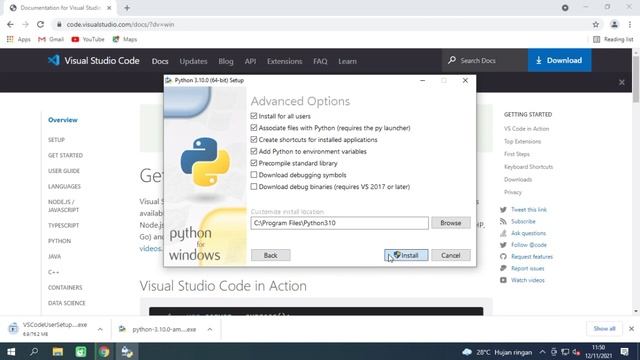Uncheck Precompile standard library

[x=254, y=163]
